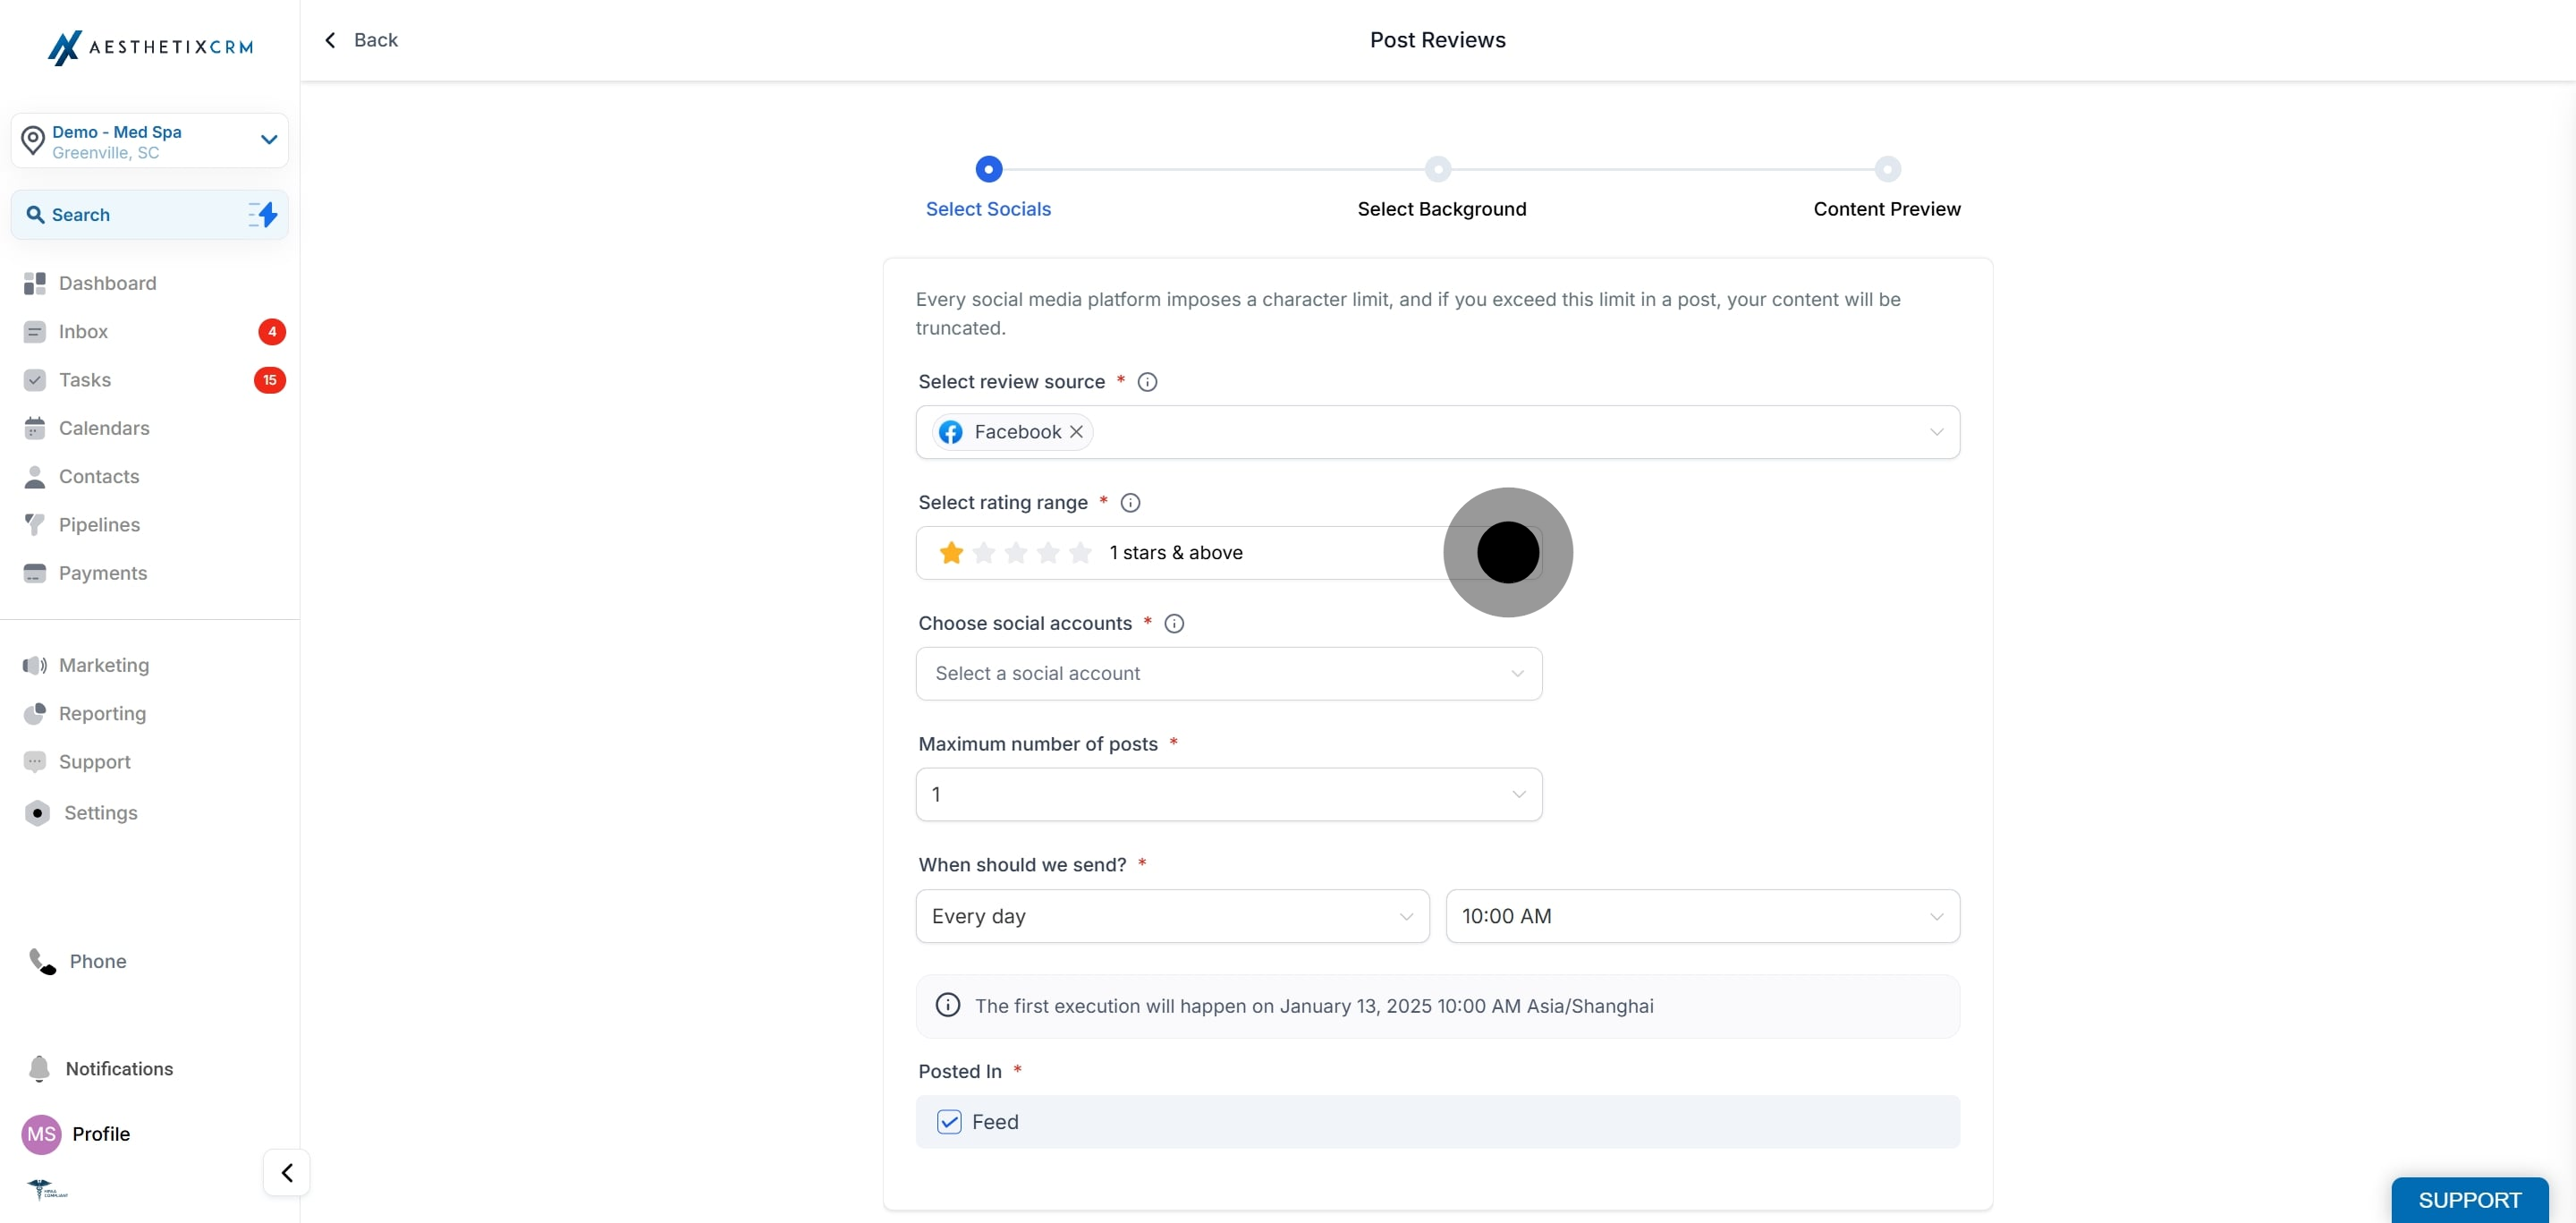Click the SUPPORT button
This screenshot has height=1223, width=2576.
tap(2469, 1200)
